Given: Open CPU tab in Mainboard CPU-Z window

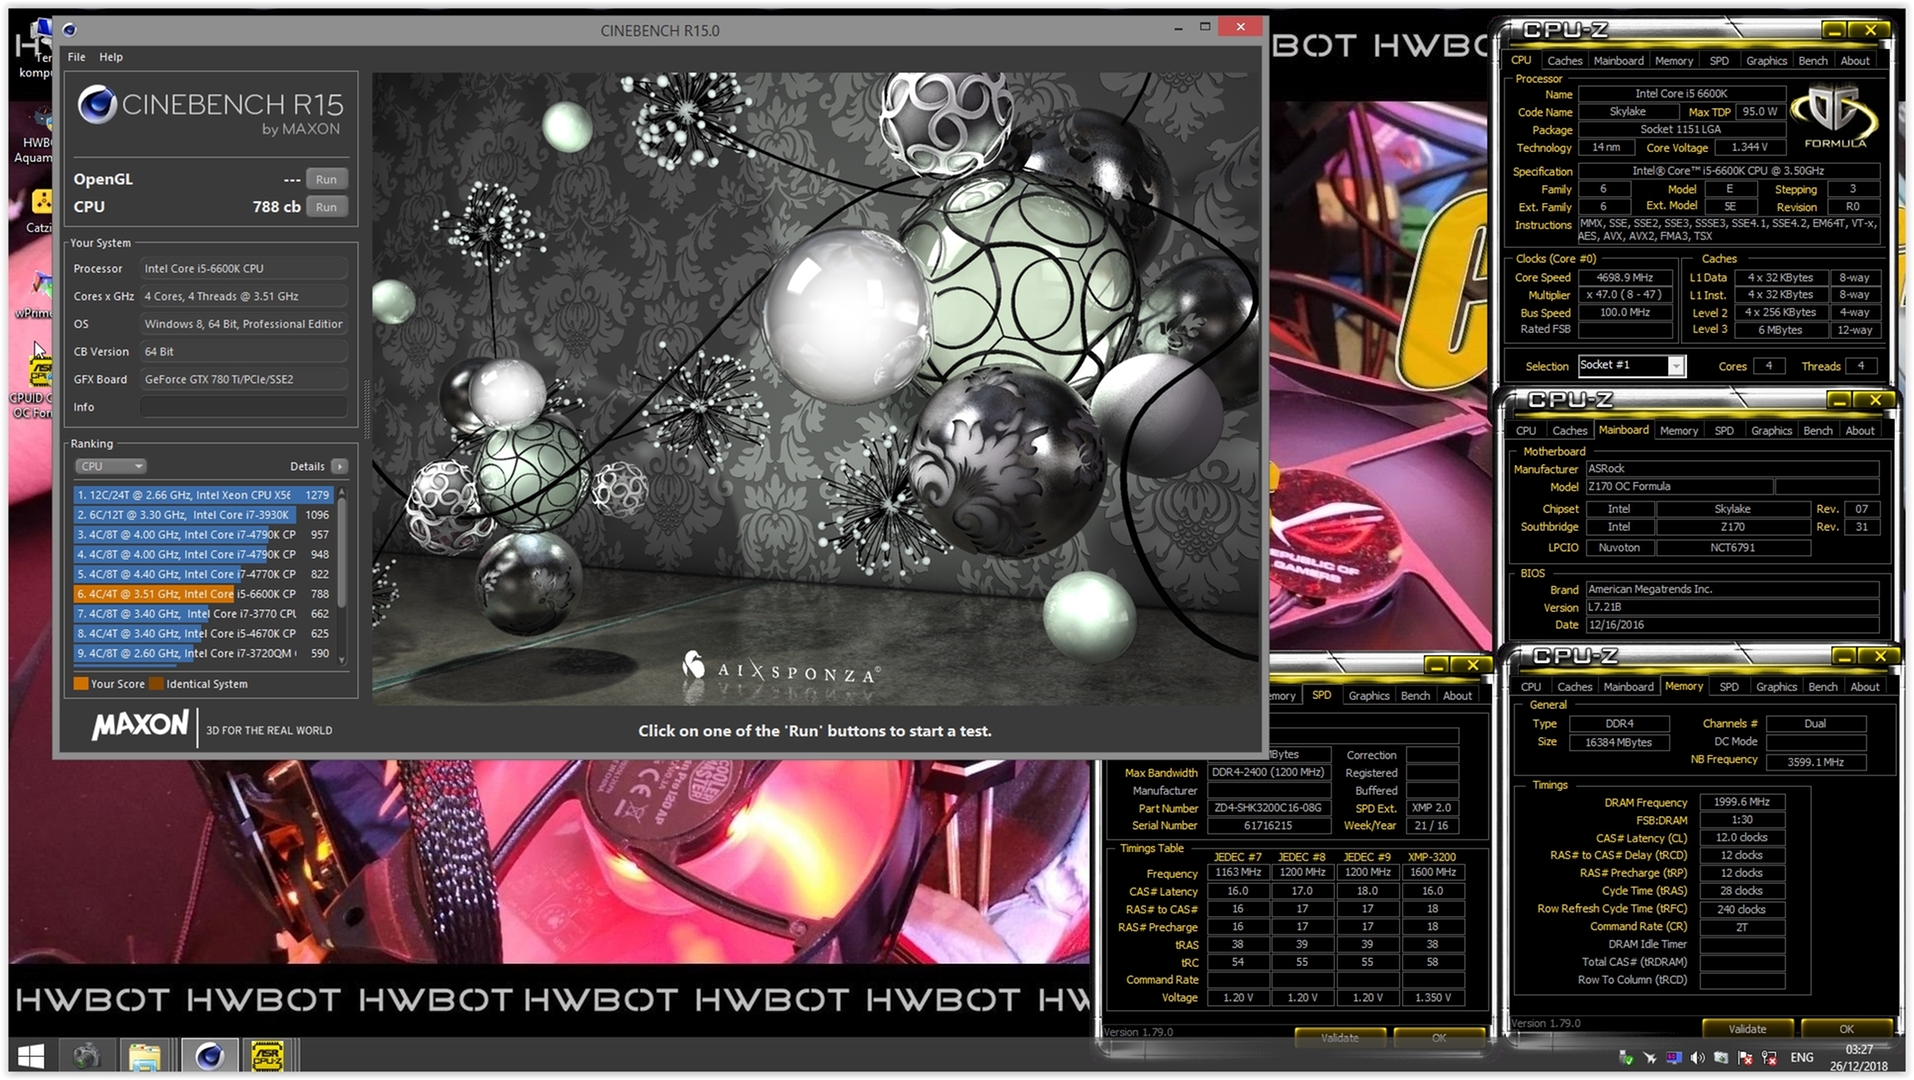Looking at the screenshot, I should coord(1526,431).
